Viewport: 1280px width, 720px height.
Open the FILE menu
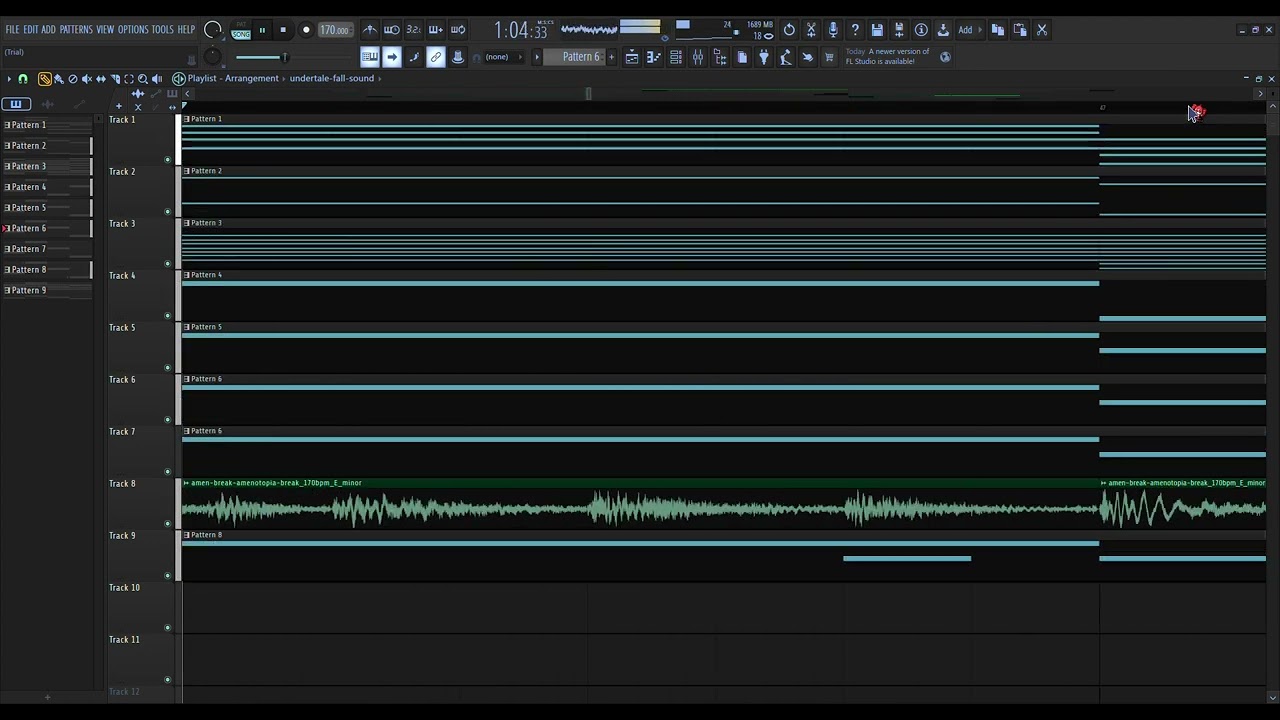tap(12, 30)
